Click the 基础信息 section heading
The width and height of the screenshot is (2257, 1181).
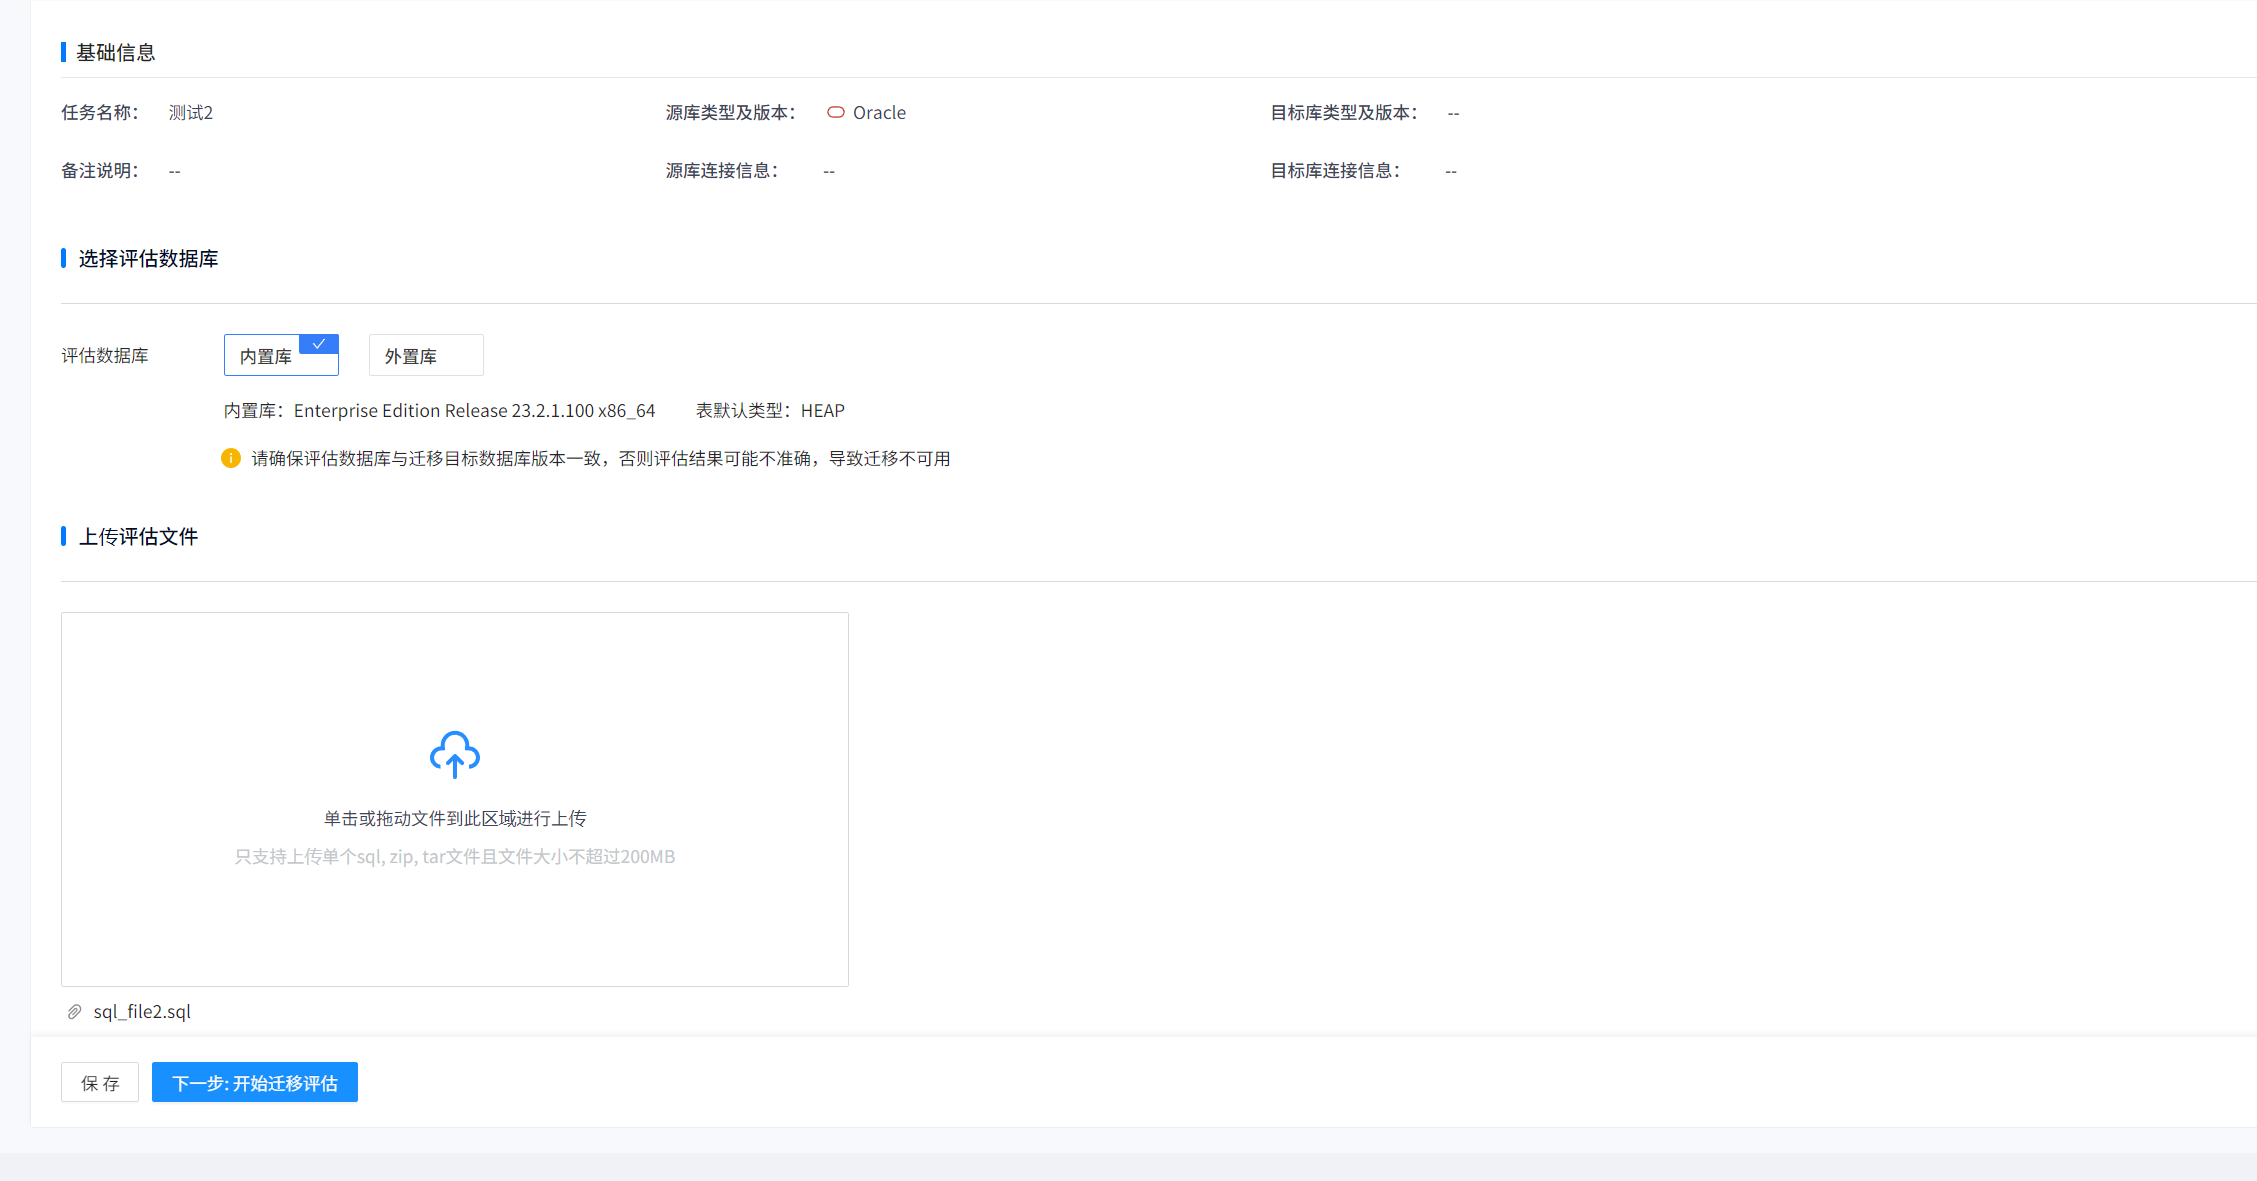[x=115, y=53]
